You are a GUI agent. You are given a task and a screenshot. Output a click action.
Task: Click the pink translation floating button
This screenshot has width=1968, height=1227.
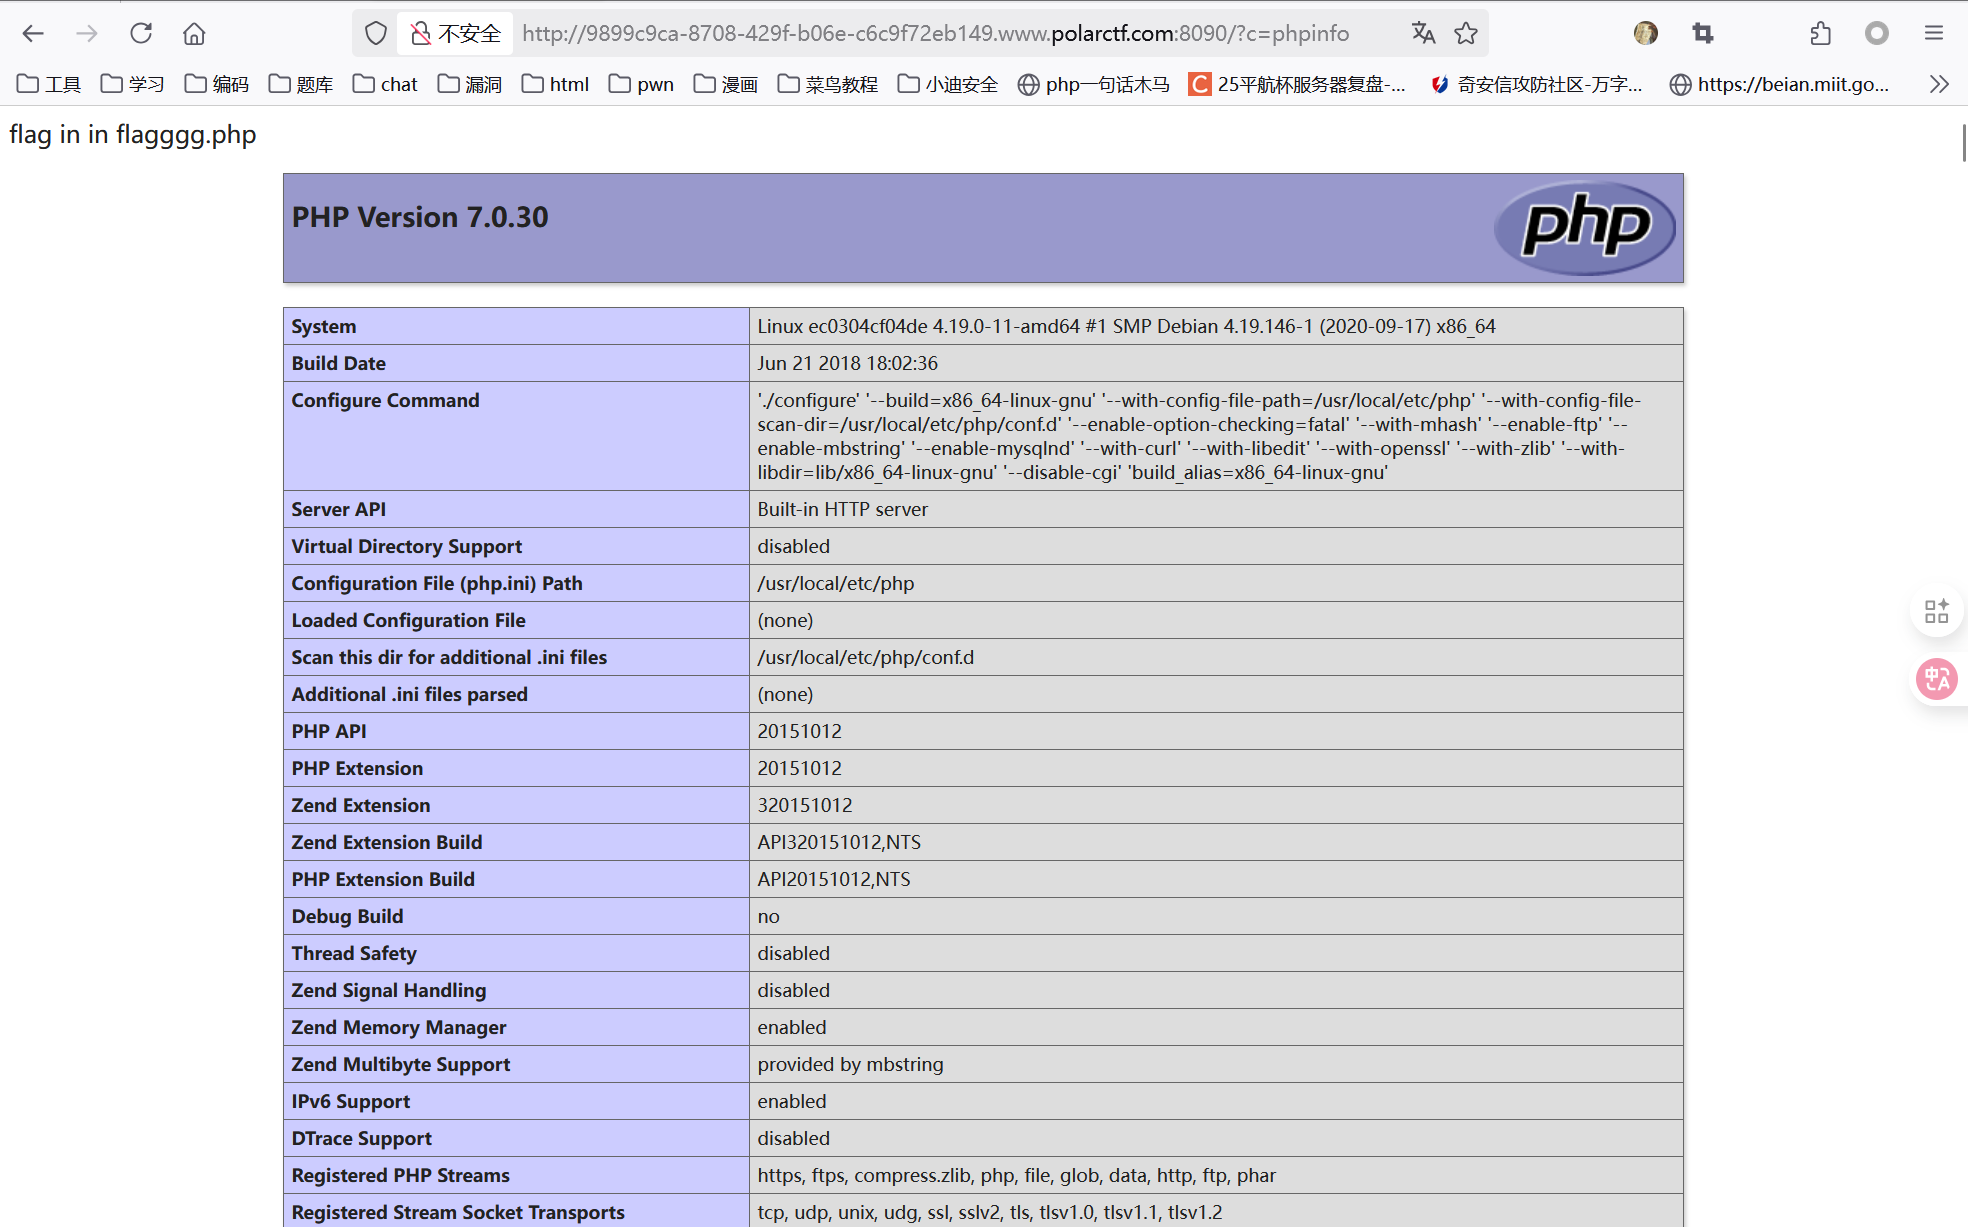tap(1936, 679)
